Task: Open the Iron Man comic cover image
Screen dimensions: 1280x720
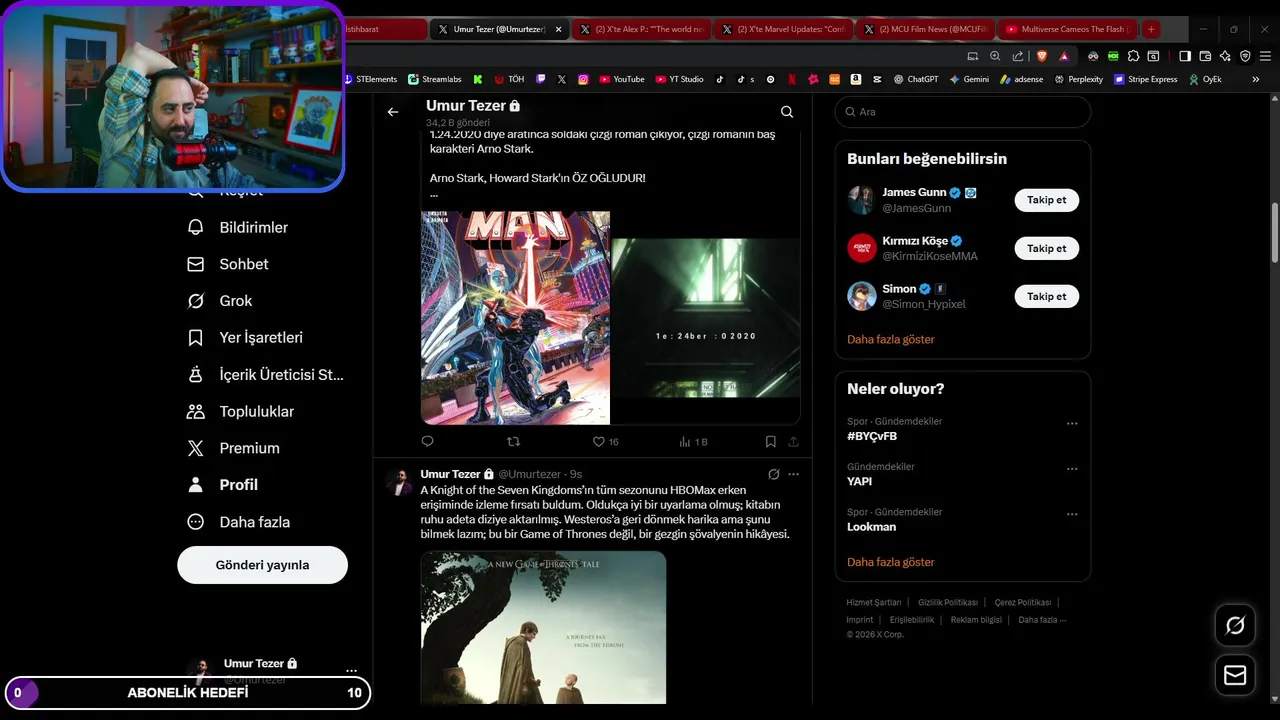Action: 515,318
